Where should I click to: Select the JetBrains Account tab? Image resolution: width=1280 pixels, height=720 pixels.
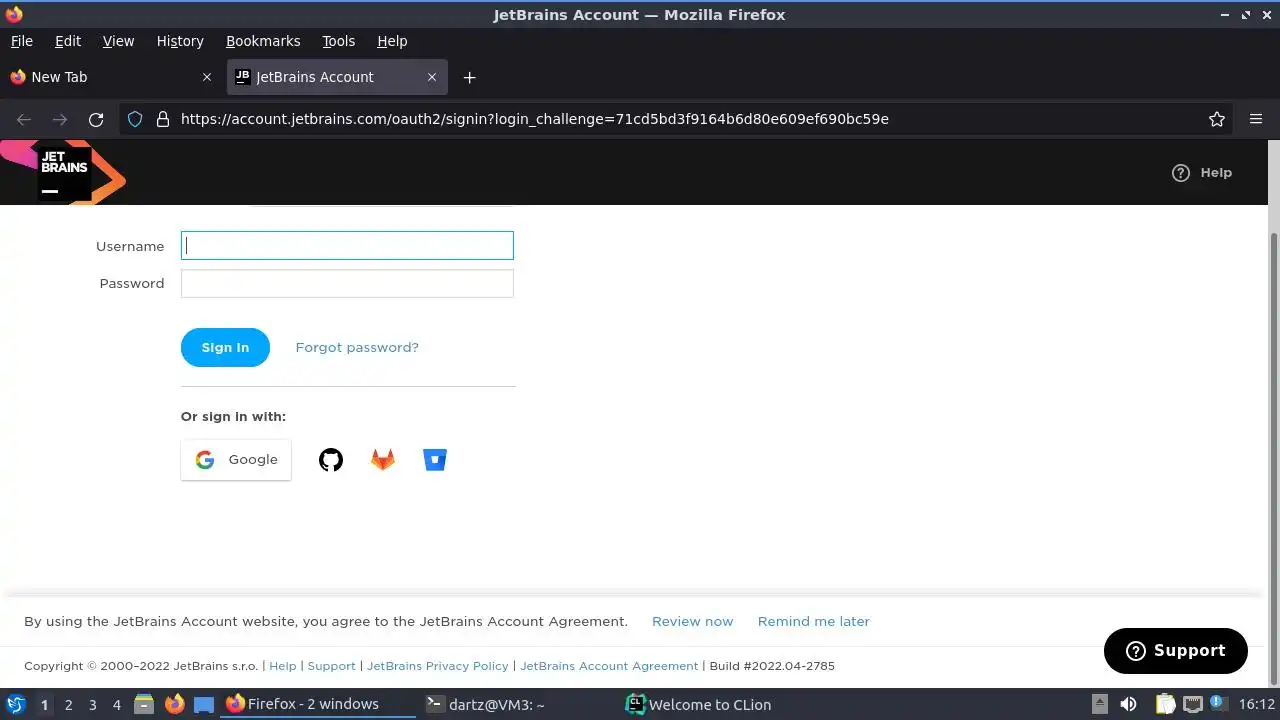pyautogui.click(x=337, y=77)
